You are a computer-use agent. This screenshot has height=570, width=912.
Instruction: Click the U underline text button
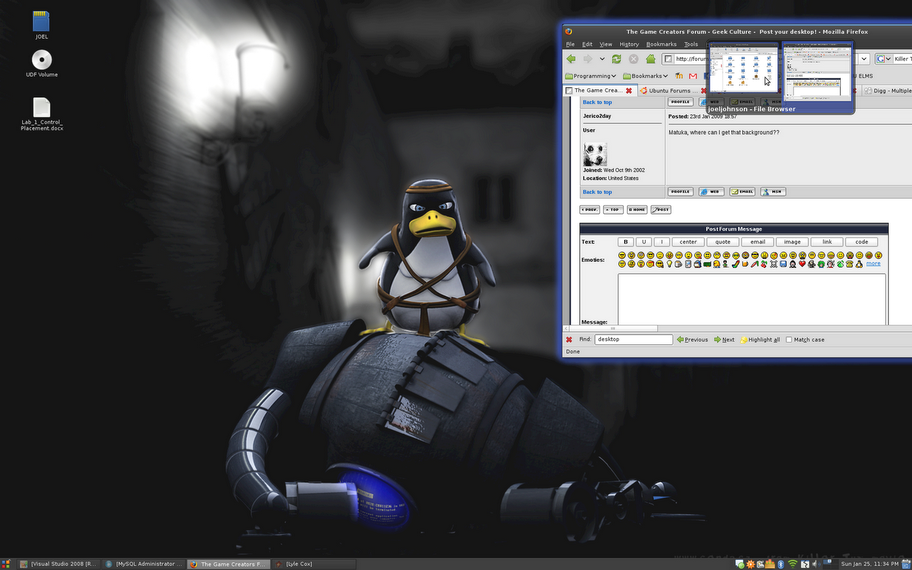(643, 242)
